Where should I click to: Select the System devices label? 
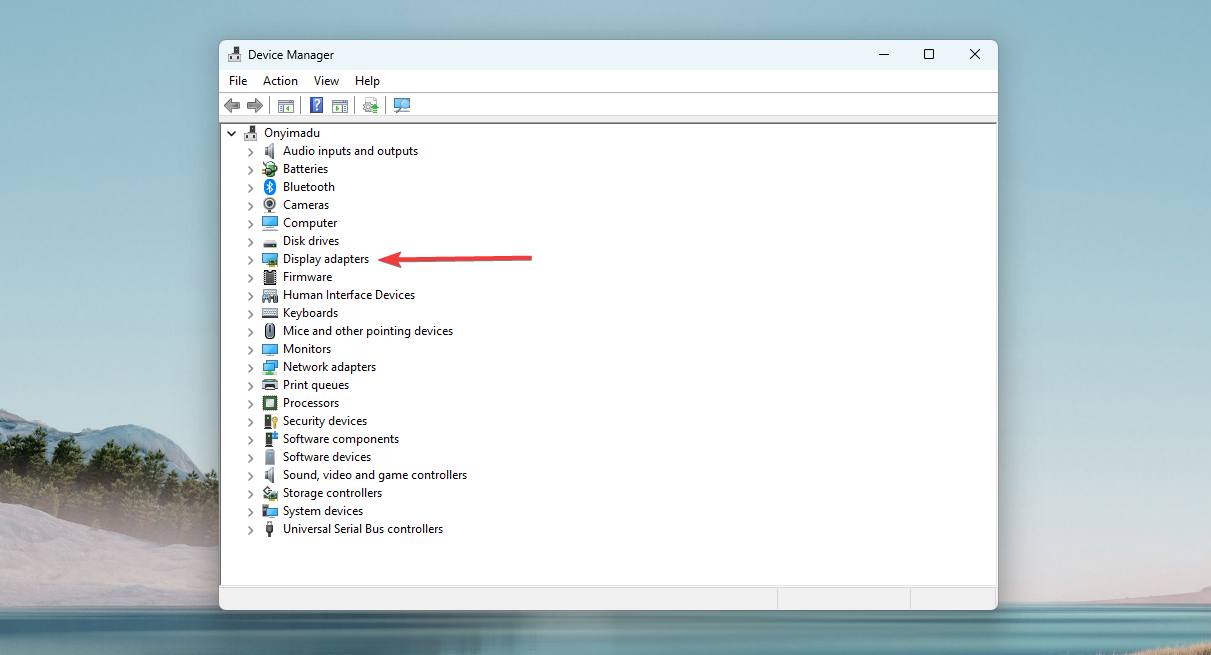point(323,511)
